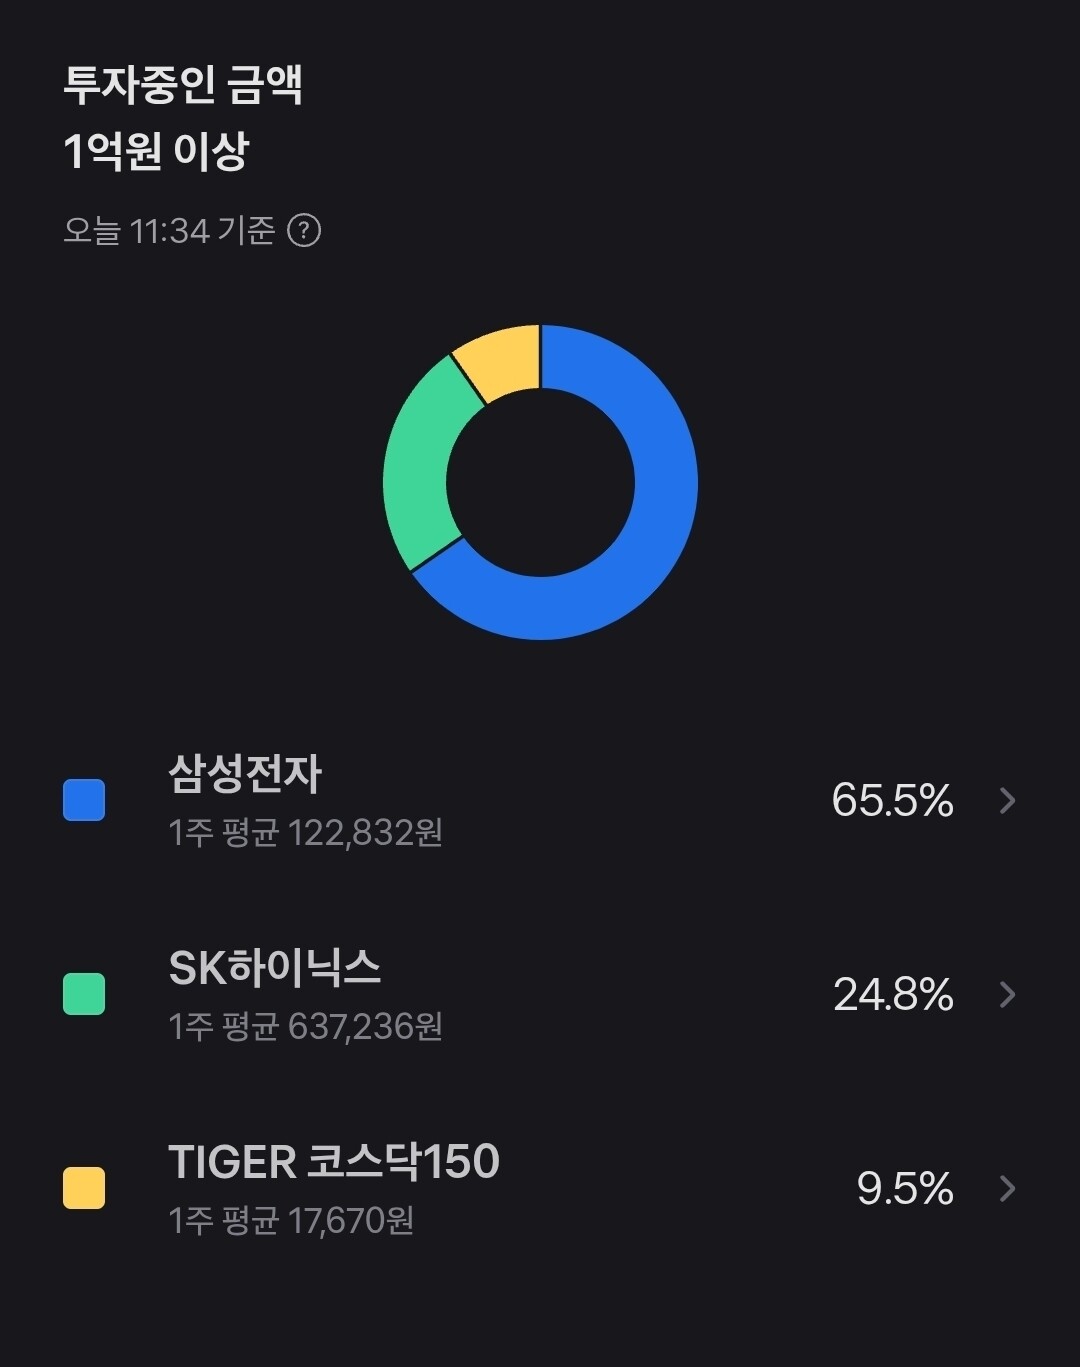The height and width of the screenshot is (1367, 1080).
Task: Click the 투자중인 금액 heading
Action: click(183, 84)
